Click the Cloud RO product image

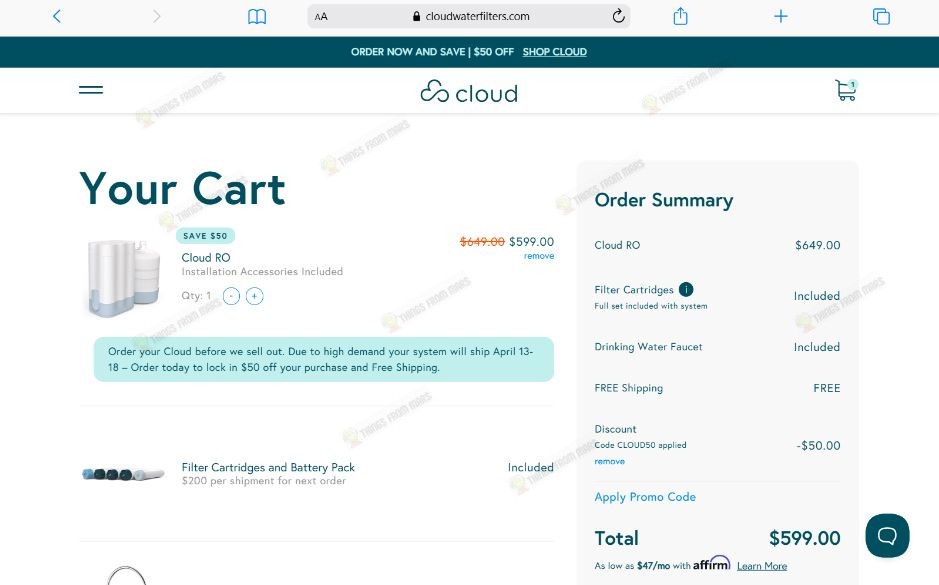pyautogui.click(x=124, y=277)
